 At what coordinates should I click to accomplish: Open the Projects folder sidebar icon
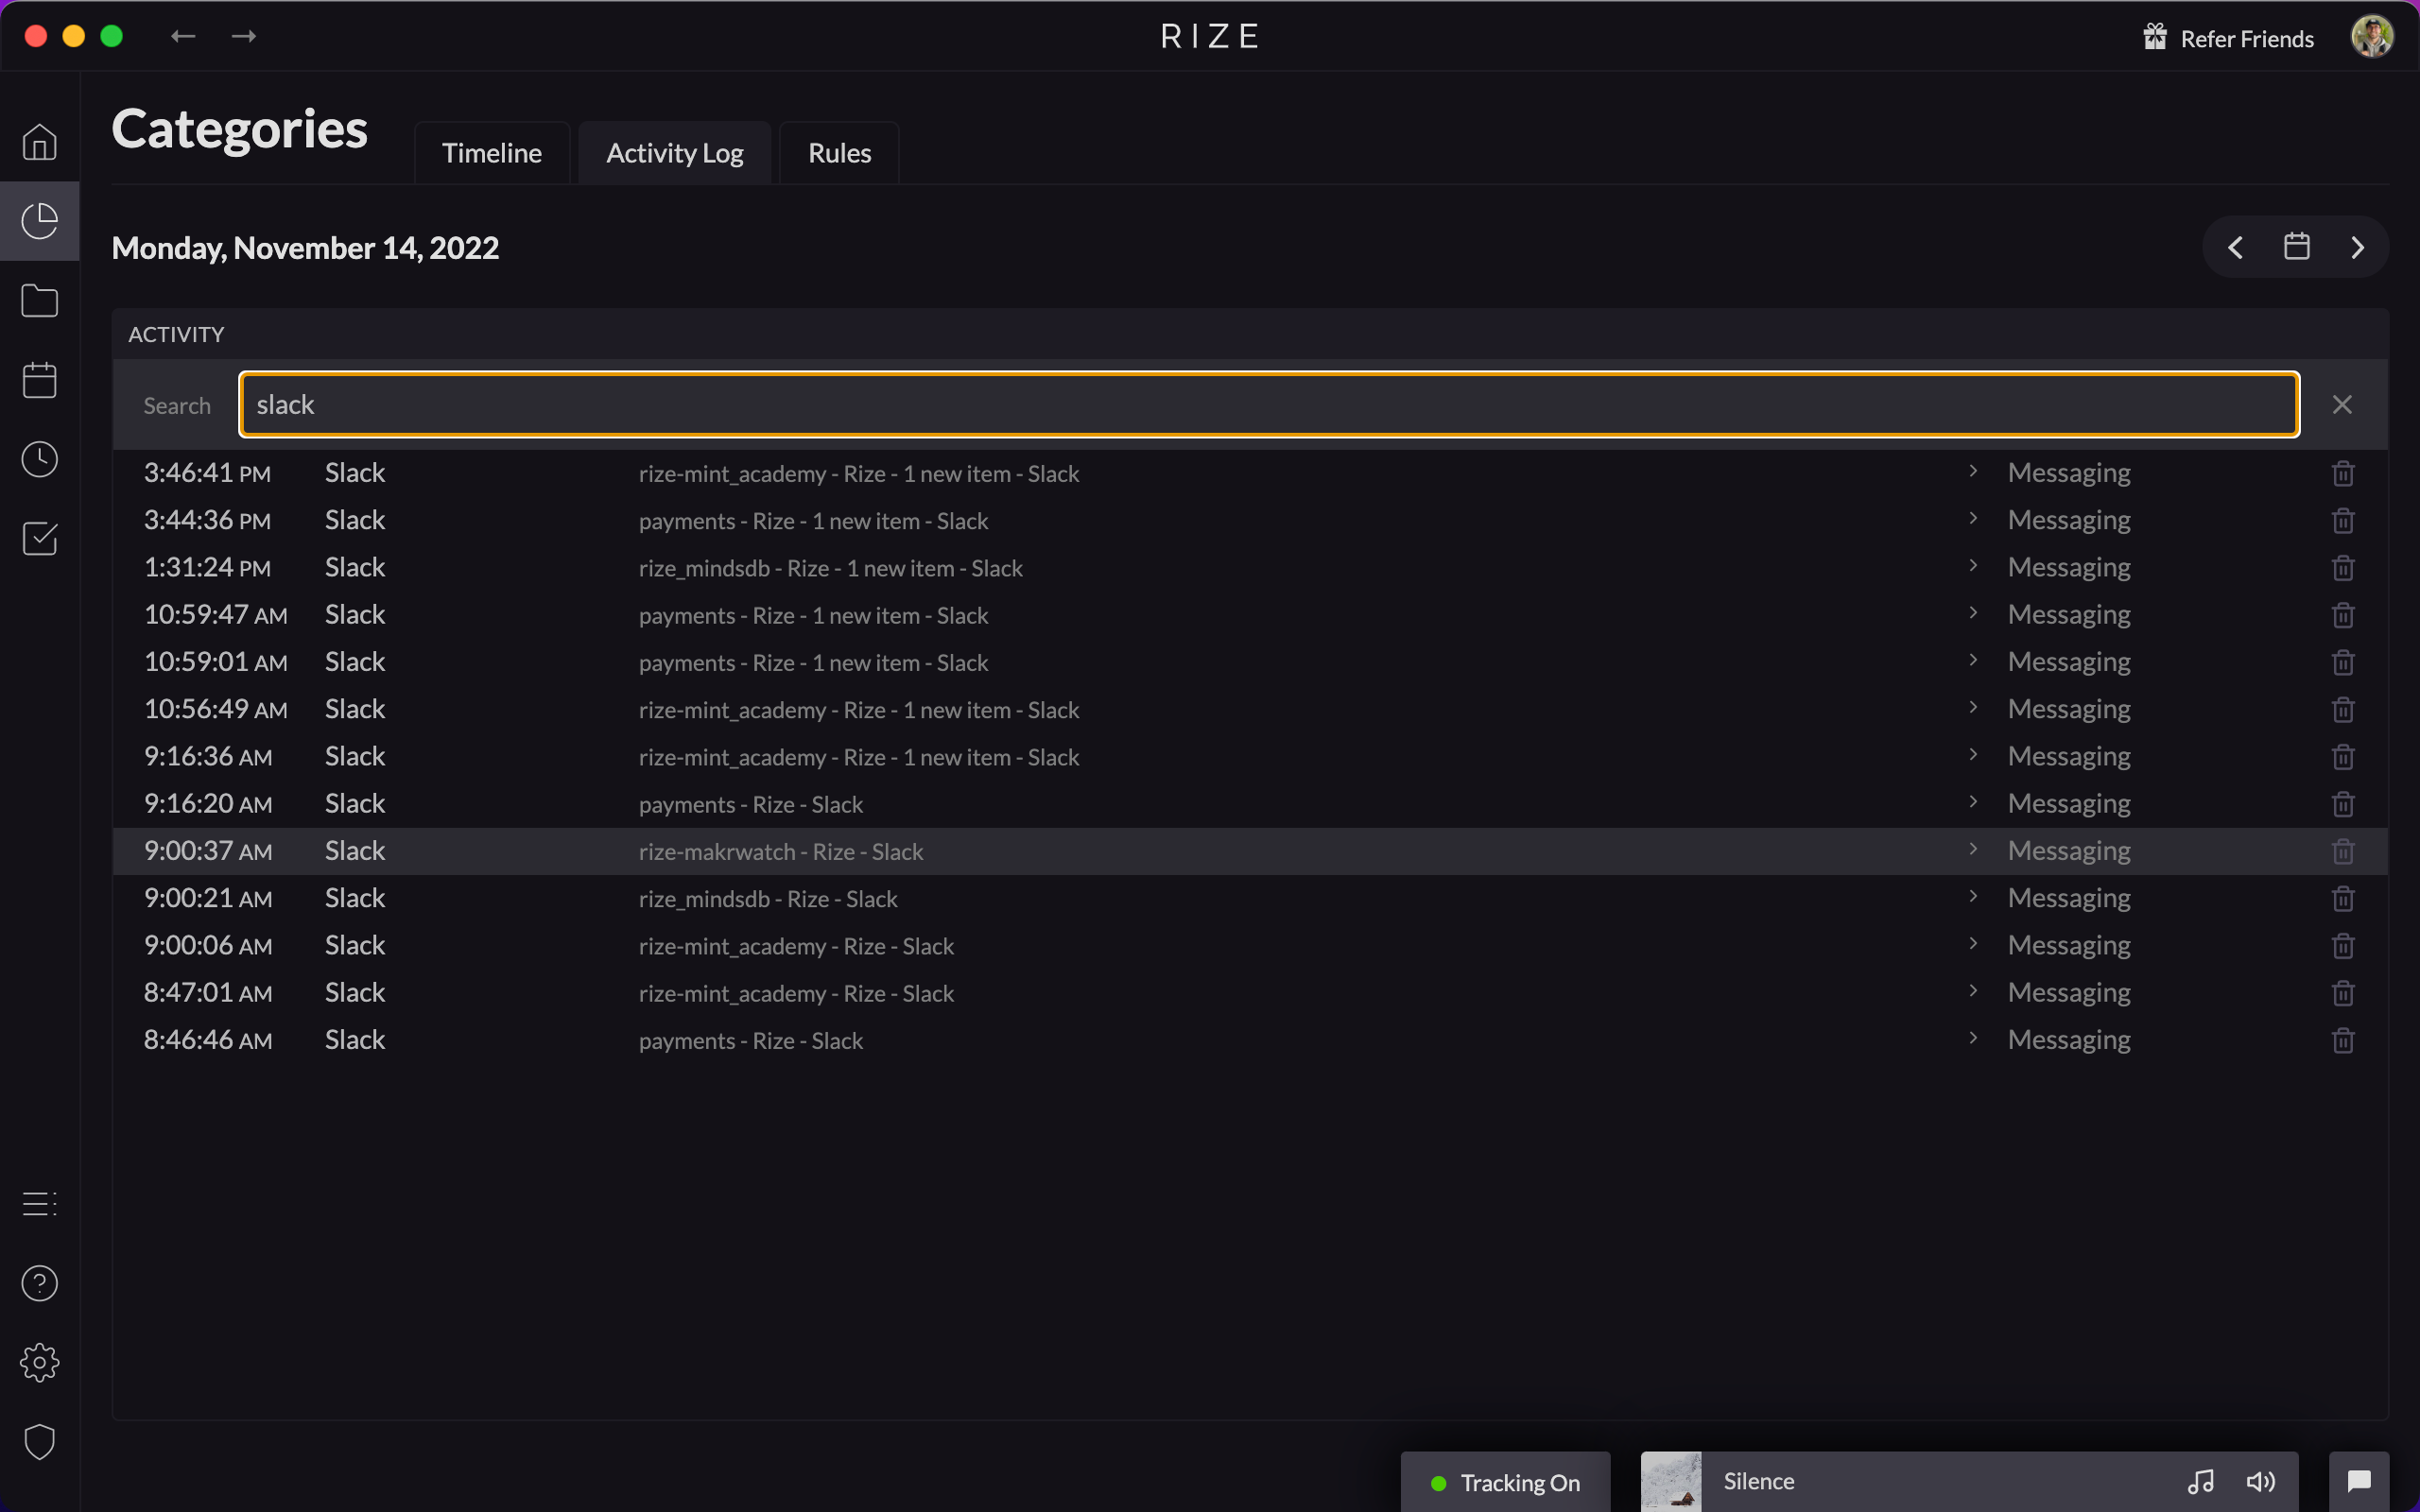click(x=39, y=301)
